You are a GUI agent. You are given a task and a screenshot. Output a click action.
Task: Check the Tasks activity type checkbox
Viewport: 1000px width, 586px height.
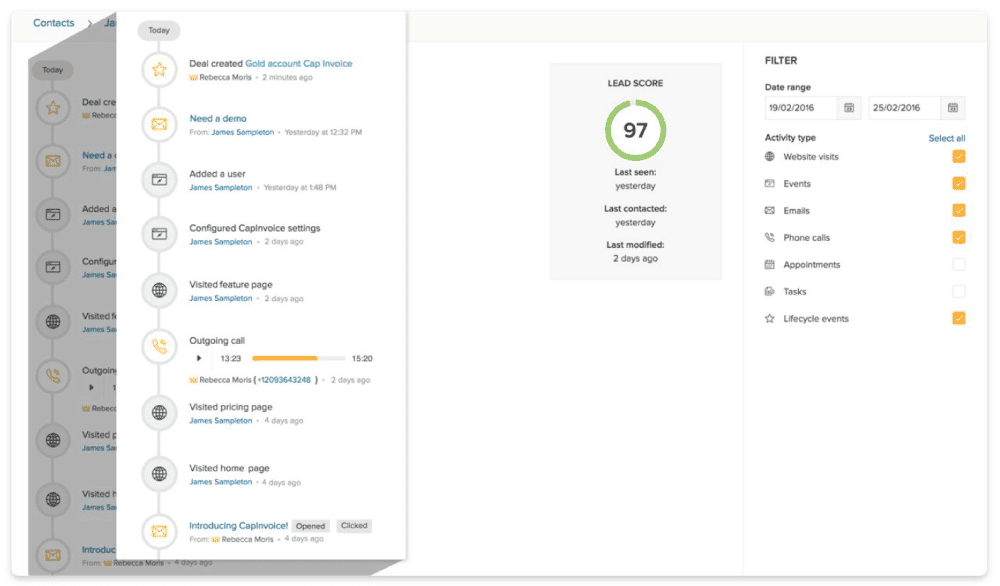[x=958, y=292]
